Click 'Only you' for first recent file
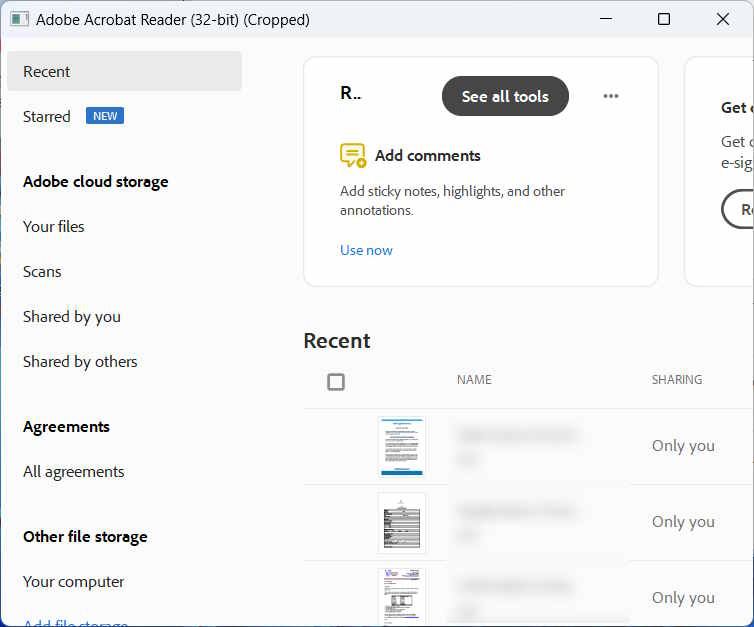The height and width of the screenshot is (627, 754). (683, 446)
